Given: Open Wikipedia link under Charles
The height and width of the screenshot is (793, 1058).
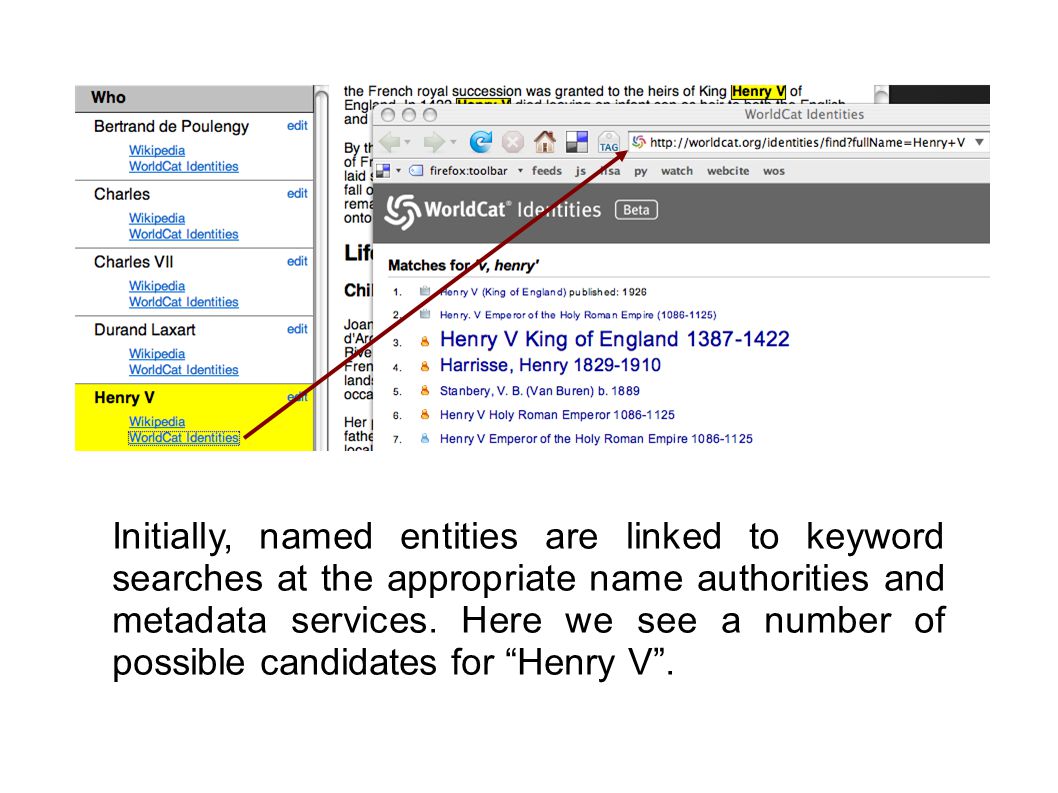Looking at the screenshot, I should 157,218.
